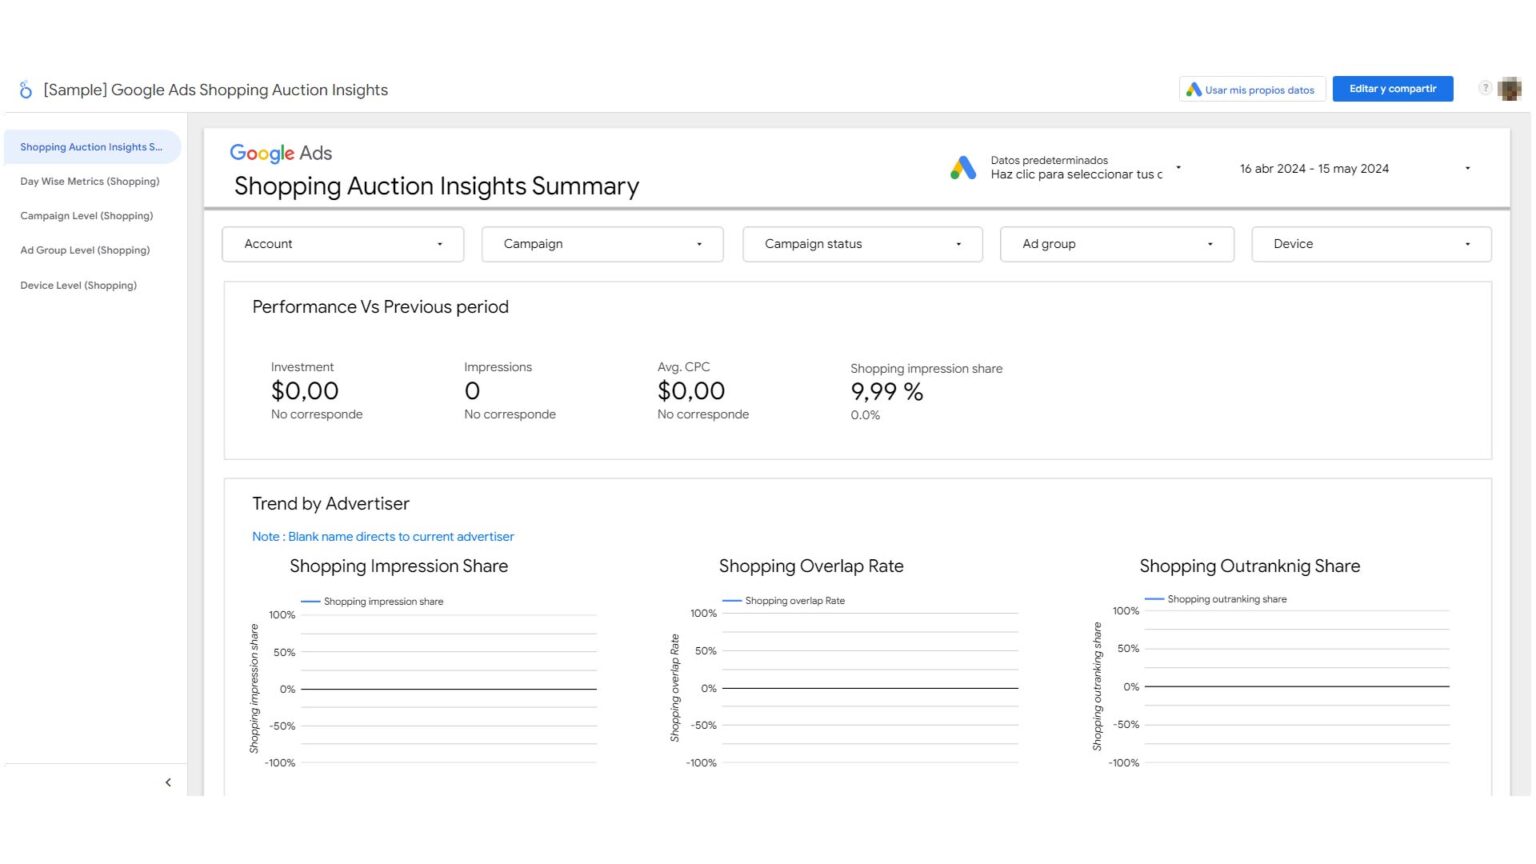
Task: Click the user profile avatar
Action: point(1510,89)
